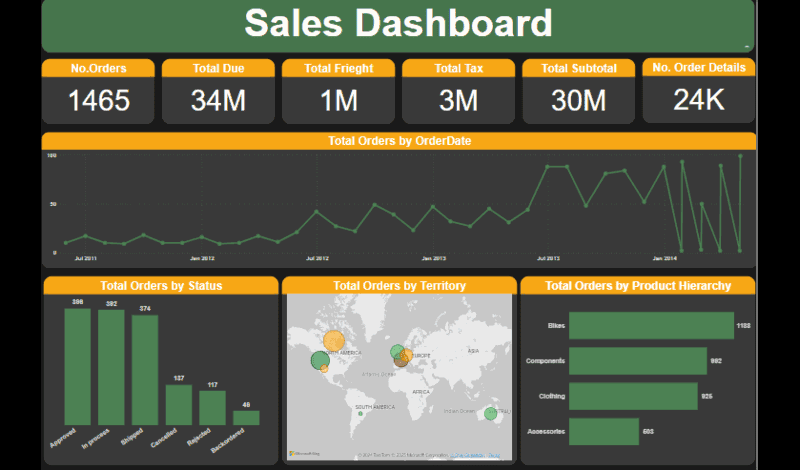Click the Total Tax card header
Viewport: 800px width, 470px height.
coord(459,68)
